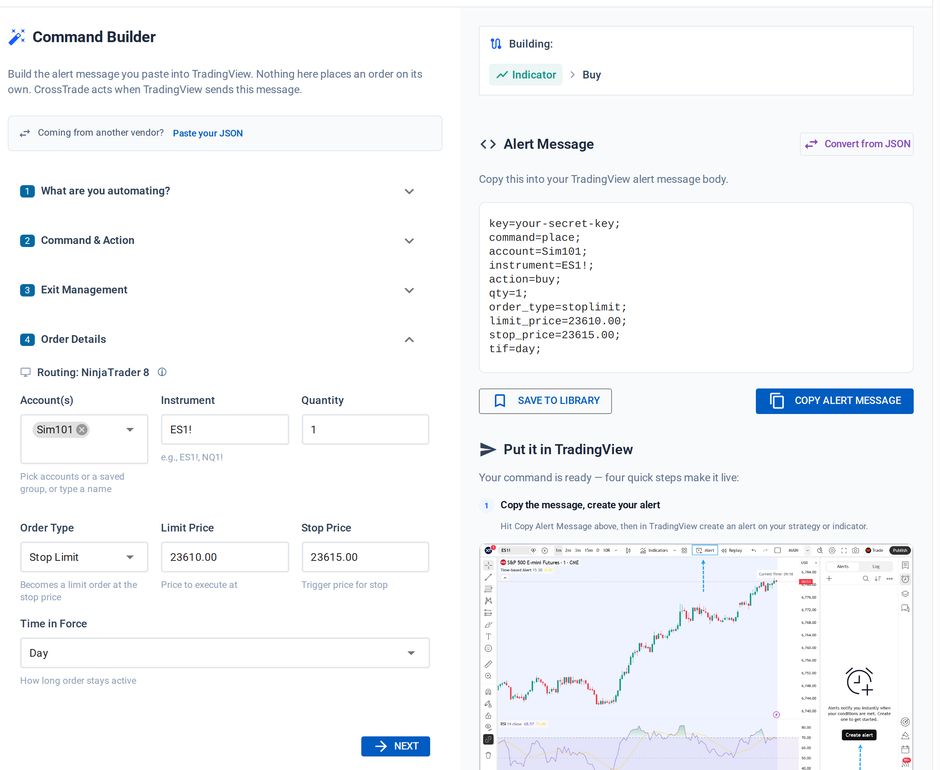The image size is (940, 770).
Task: Click the TradingView chart tutorial screenshot
Action: tap(696, 657)
